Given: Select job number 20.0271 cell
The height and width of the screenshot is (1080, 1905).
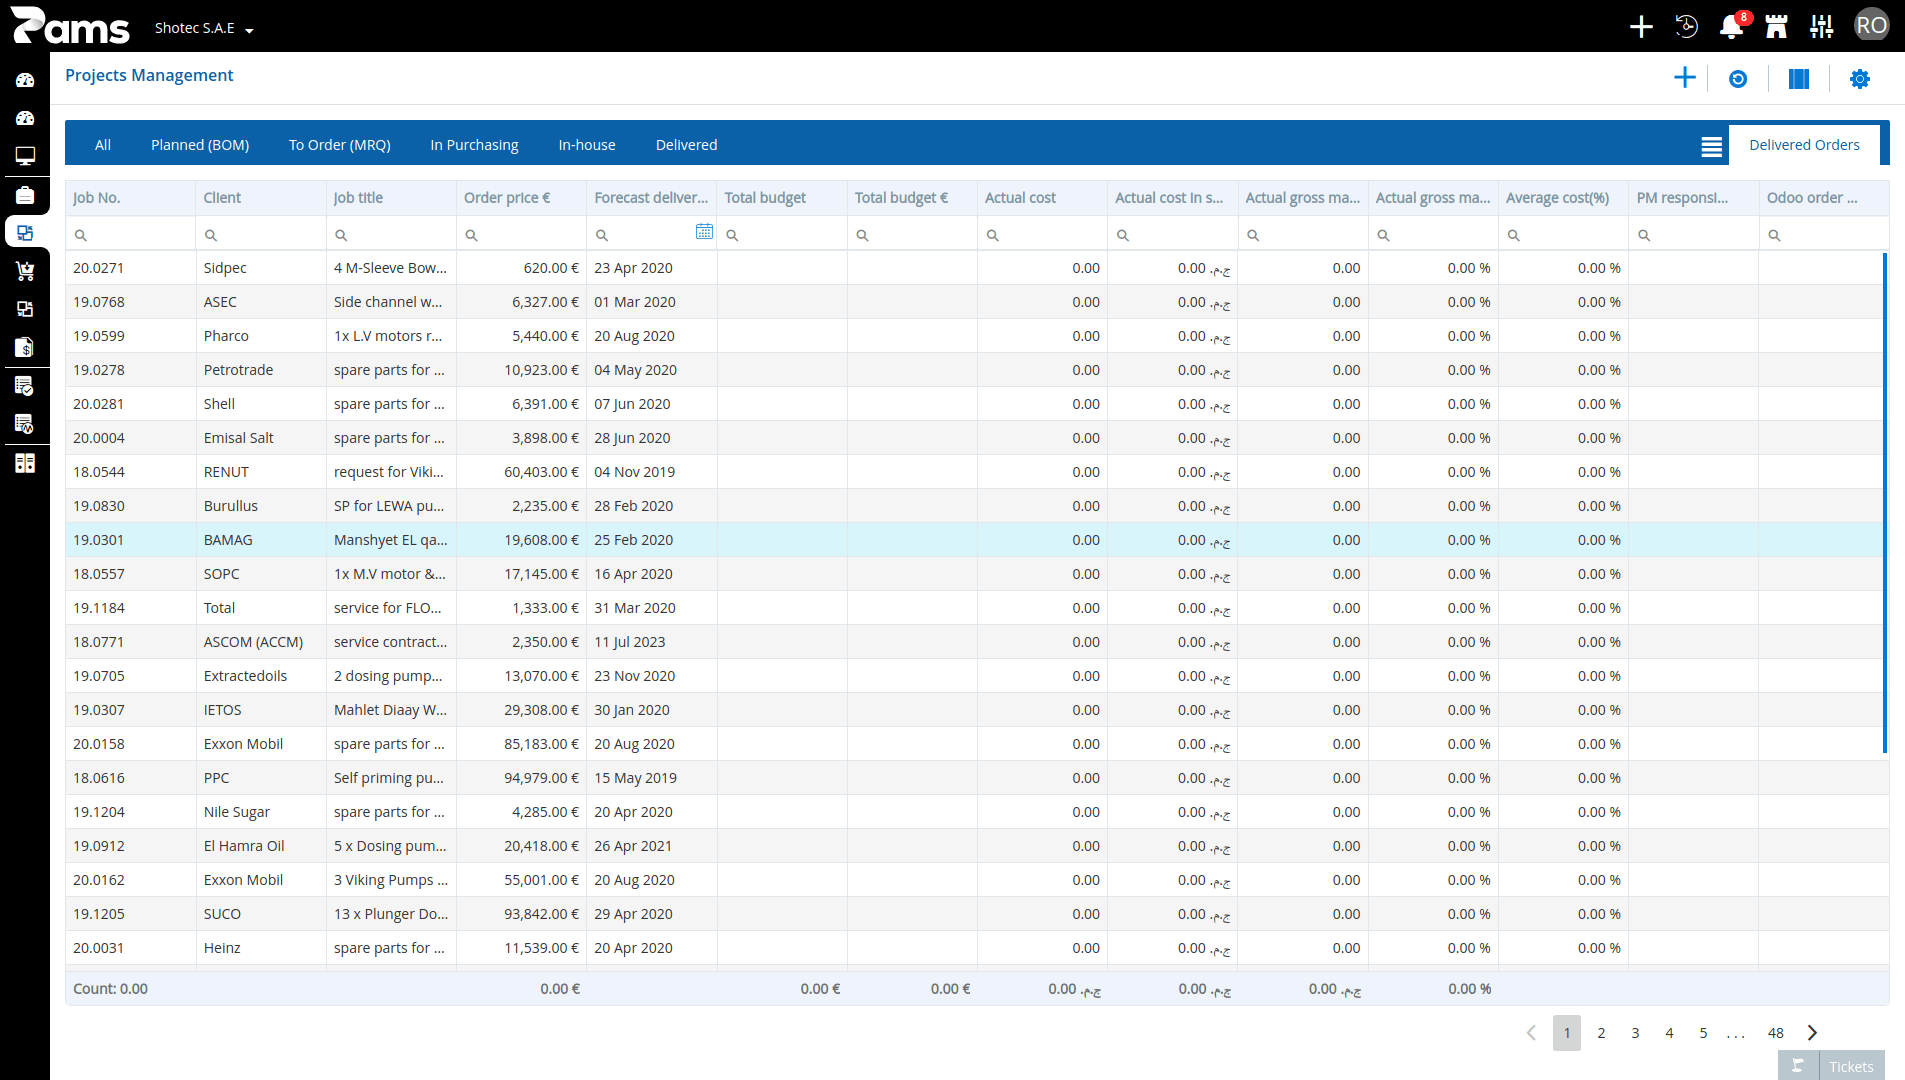Looking at the screenshot, I should (x=131, y=268).
